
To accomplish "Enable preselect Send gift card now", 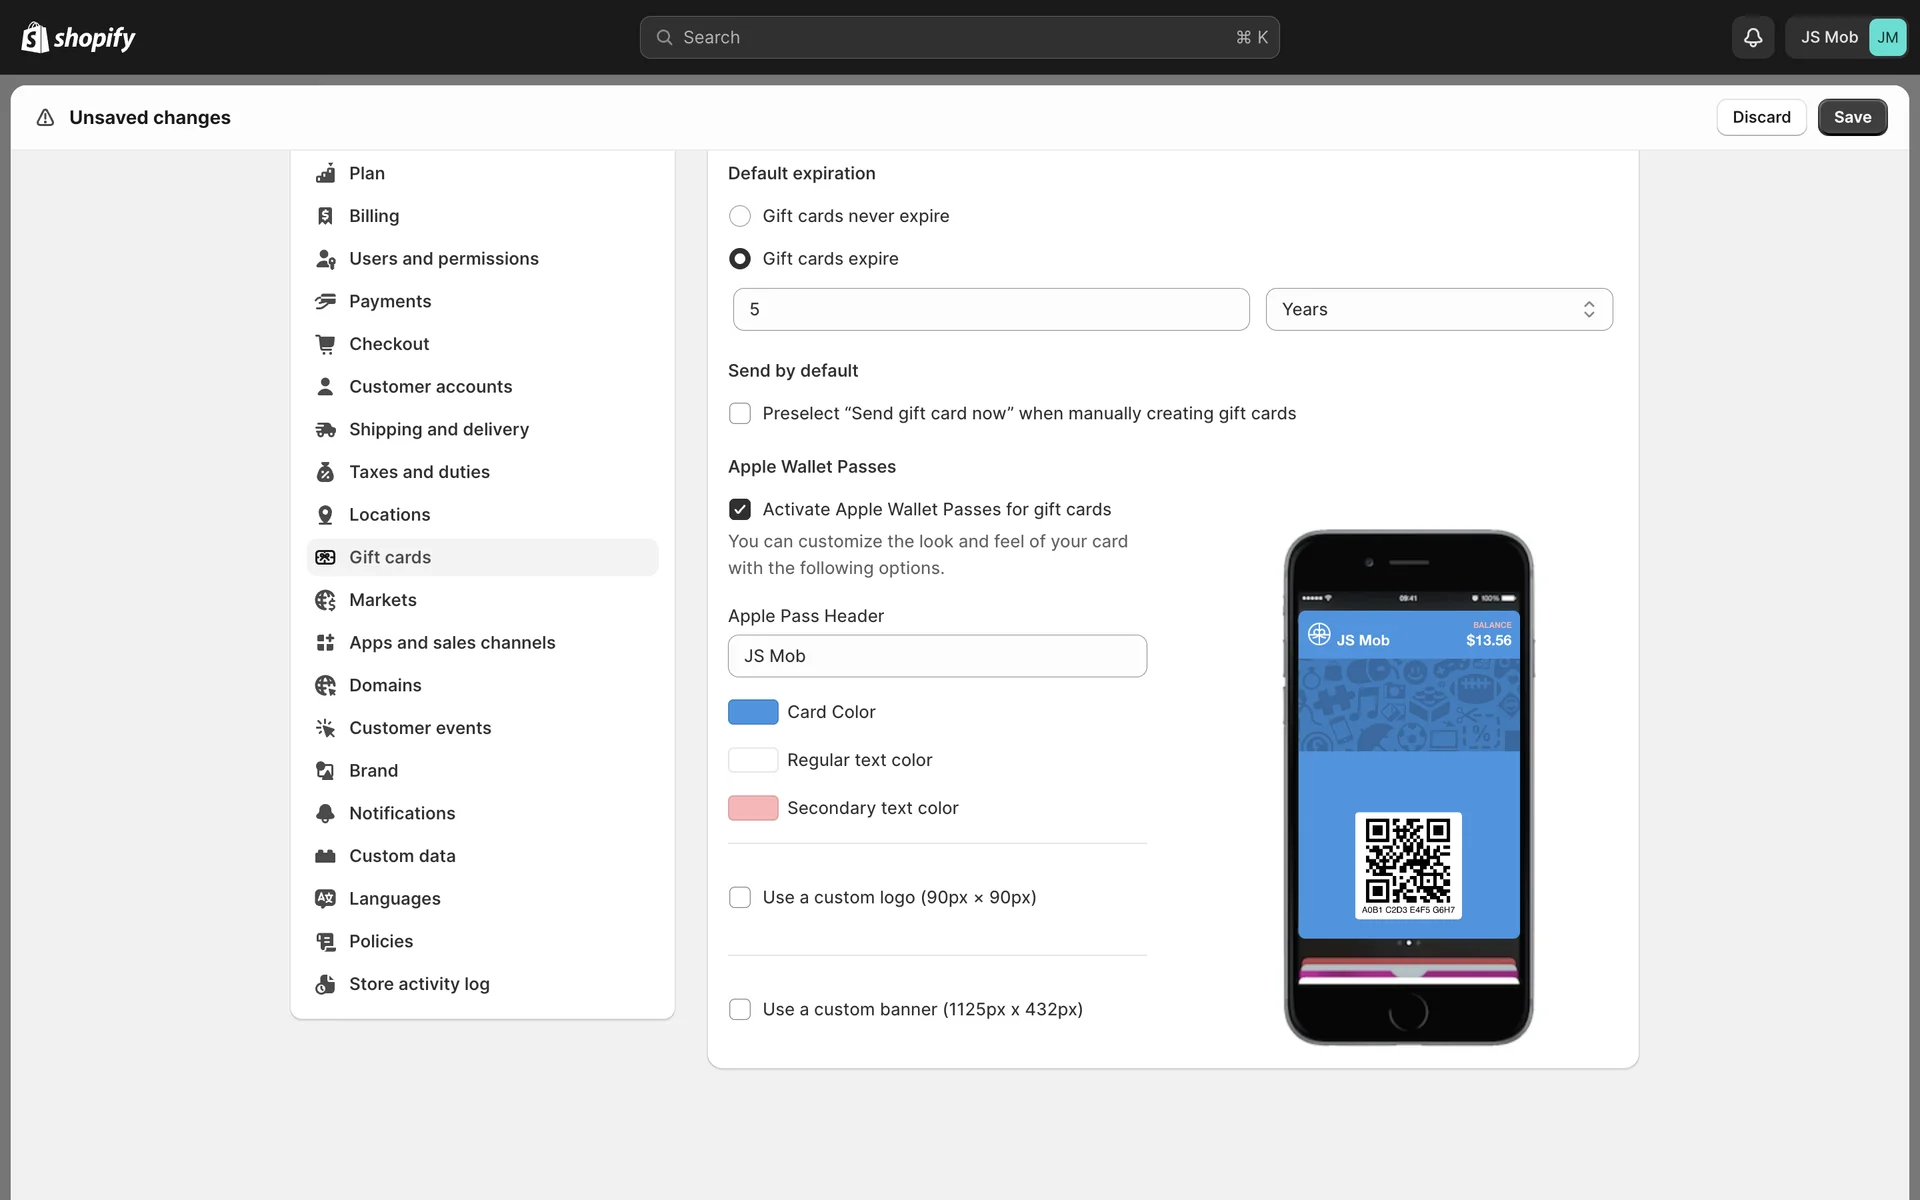I will (x=740, y=413).
